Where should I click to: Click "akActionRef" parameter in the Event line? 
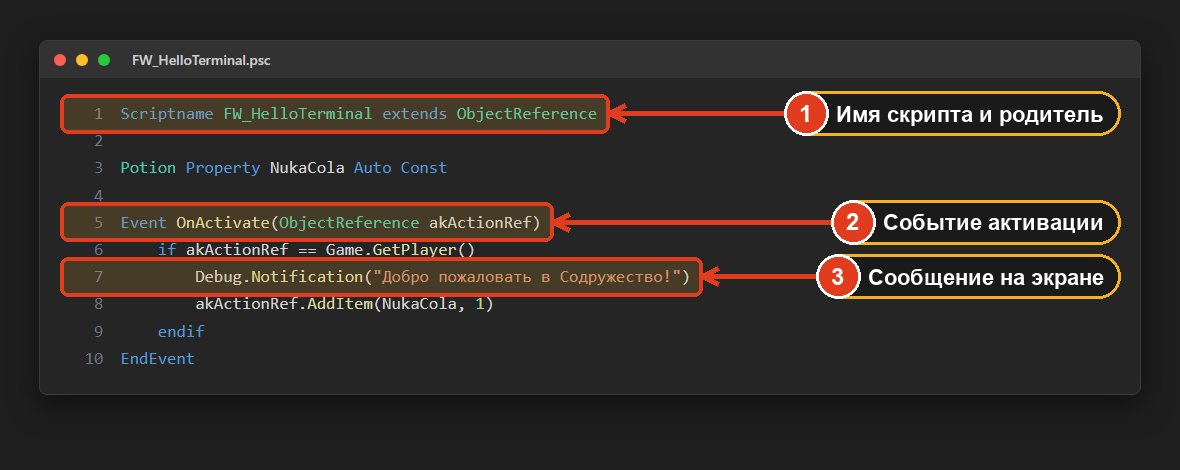(479, 223)
